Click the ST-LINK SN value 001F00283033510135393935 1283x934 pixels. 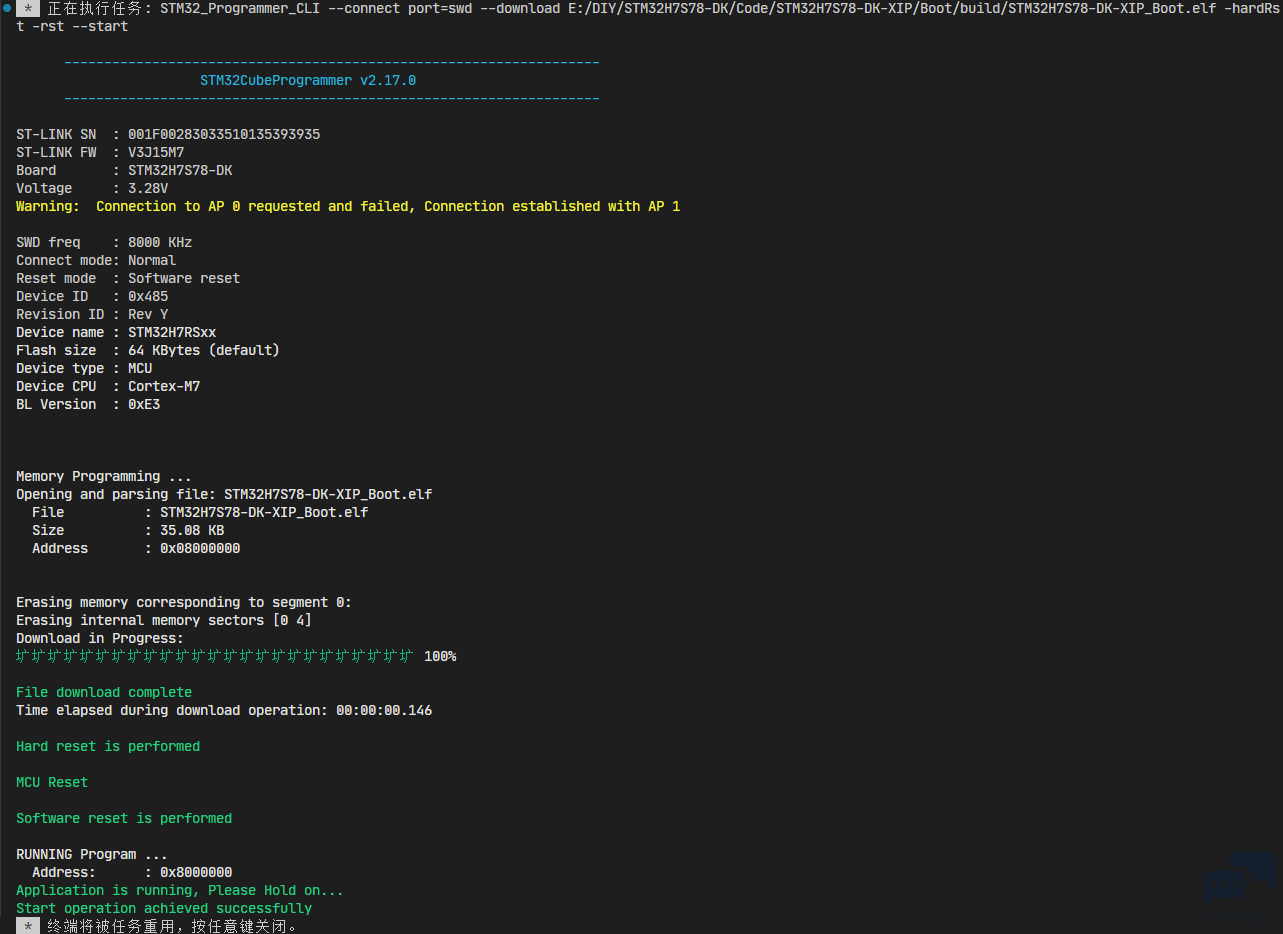point(224,134)
